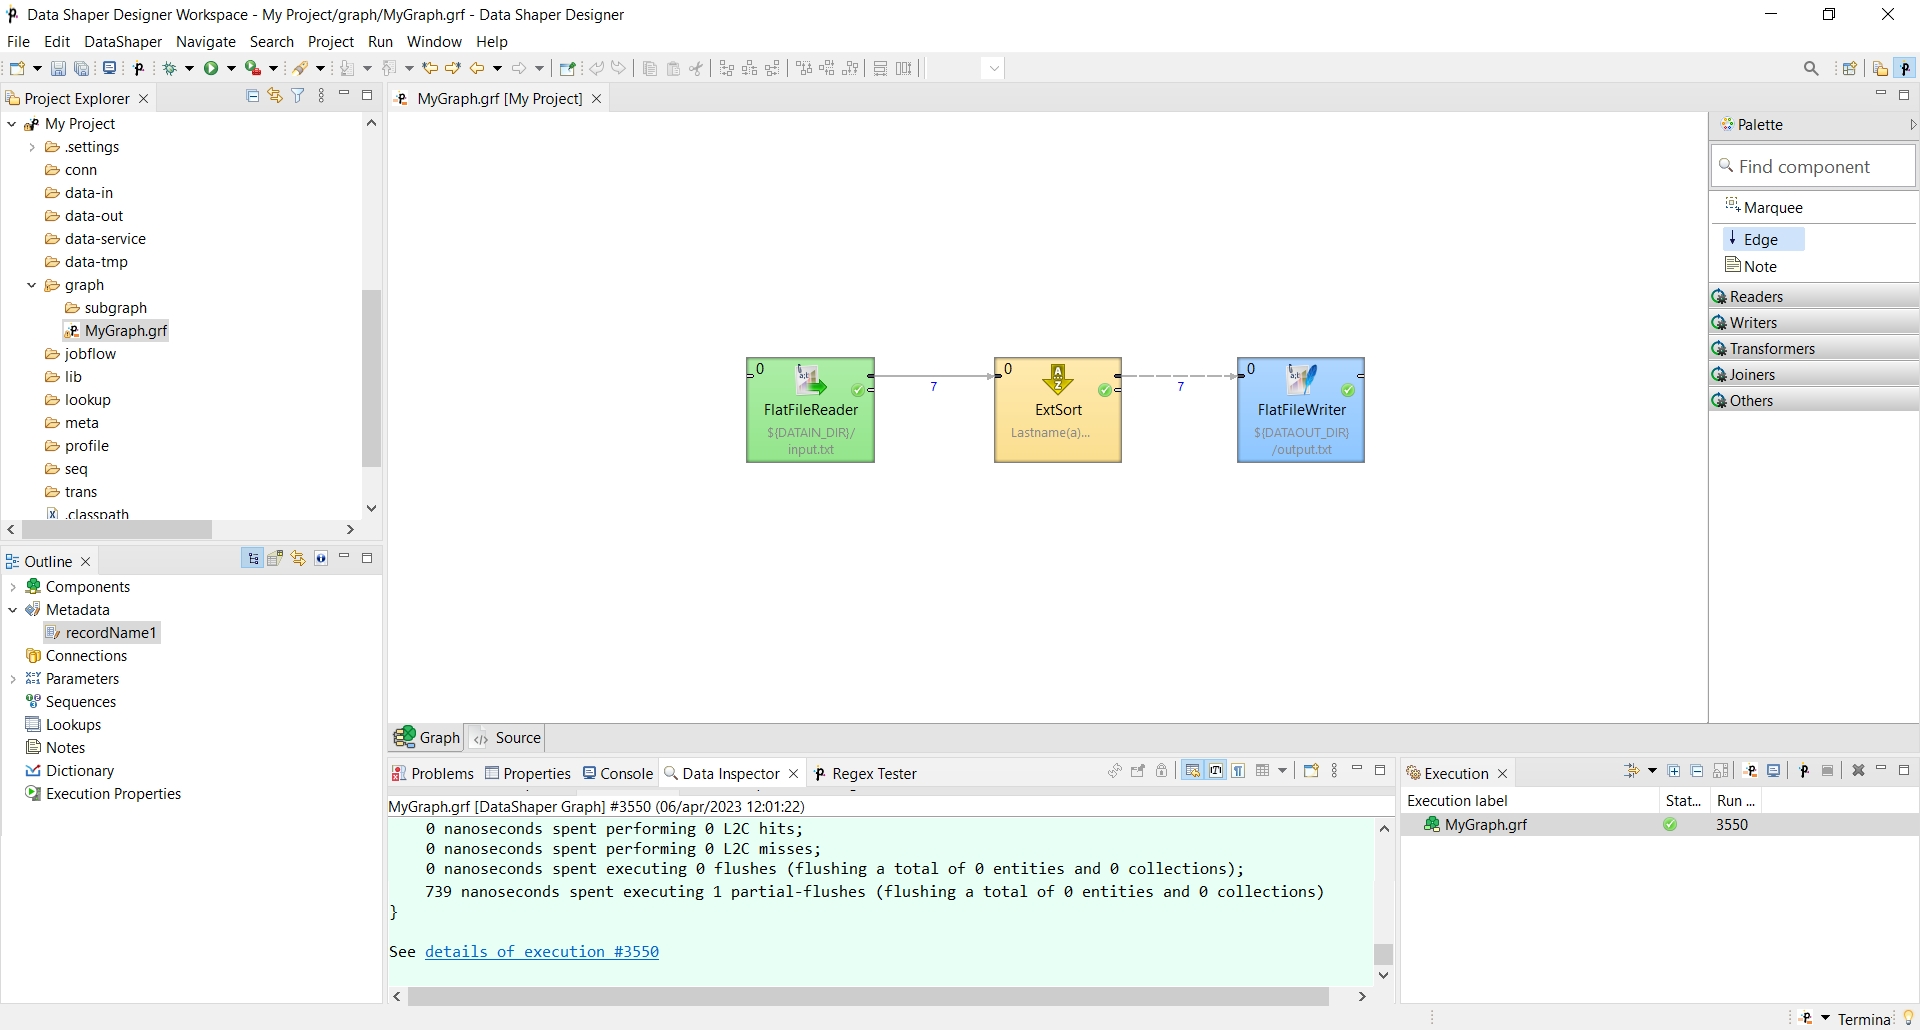Click the lightbulb tip icon in the status bar

pyautogui.click(x=1908, y=1018)
